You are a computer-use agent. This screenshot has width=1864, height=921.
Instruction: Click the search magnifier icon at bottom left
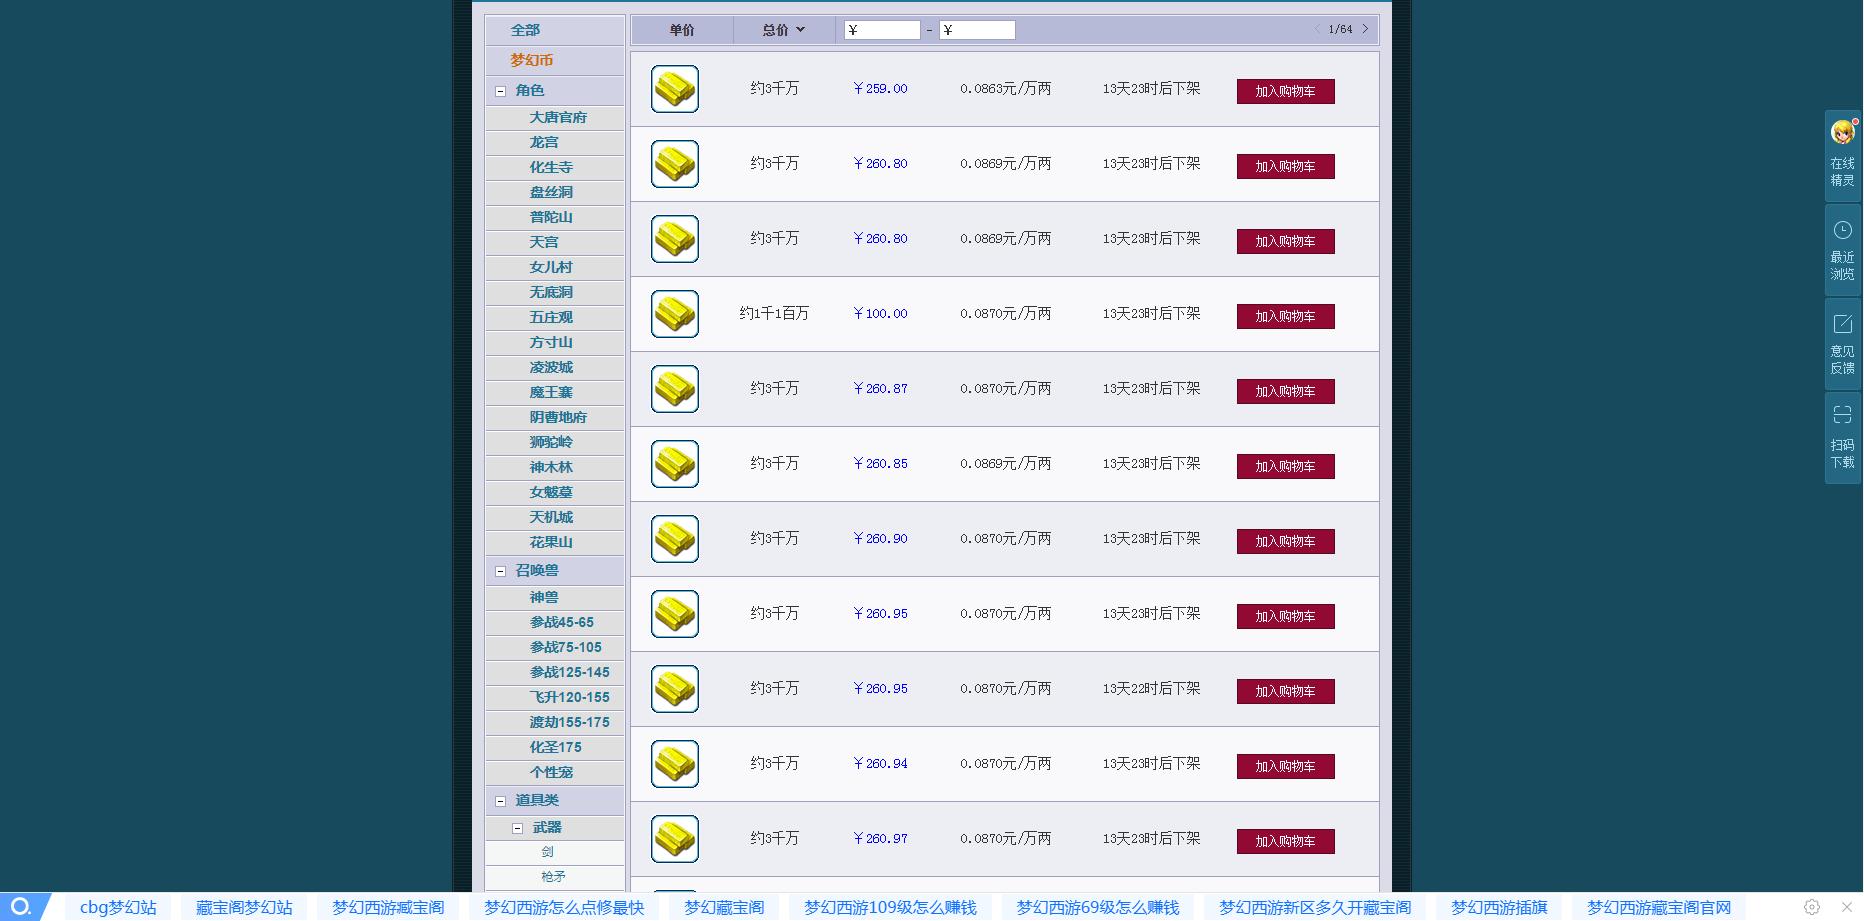(x=21, y=907)
